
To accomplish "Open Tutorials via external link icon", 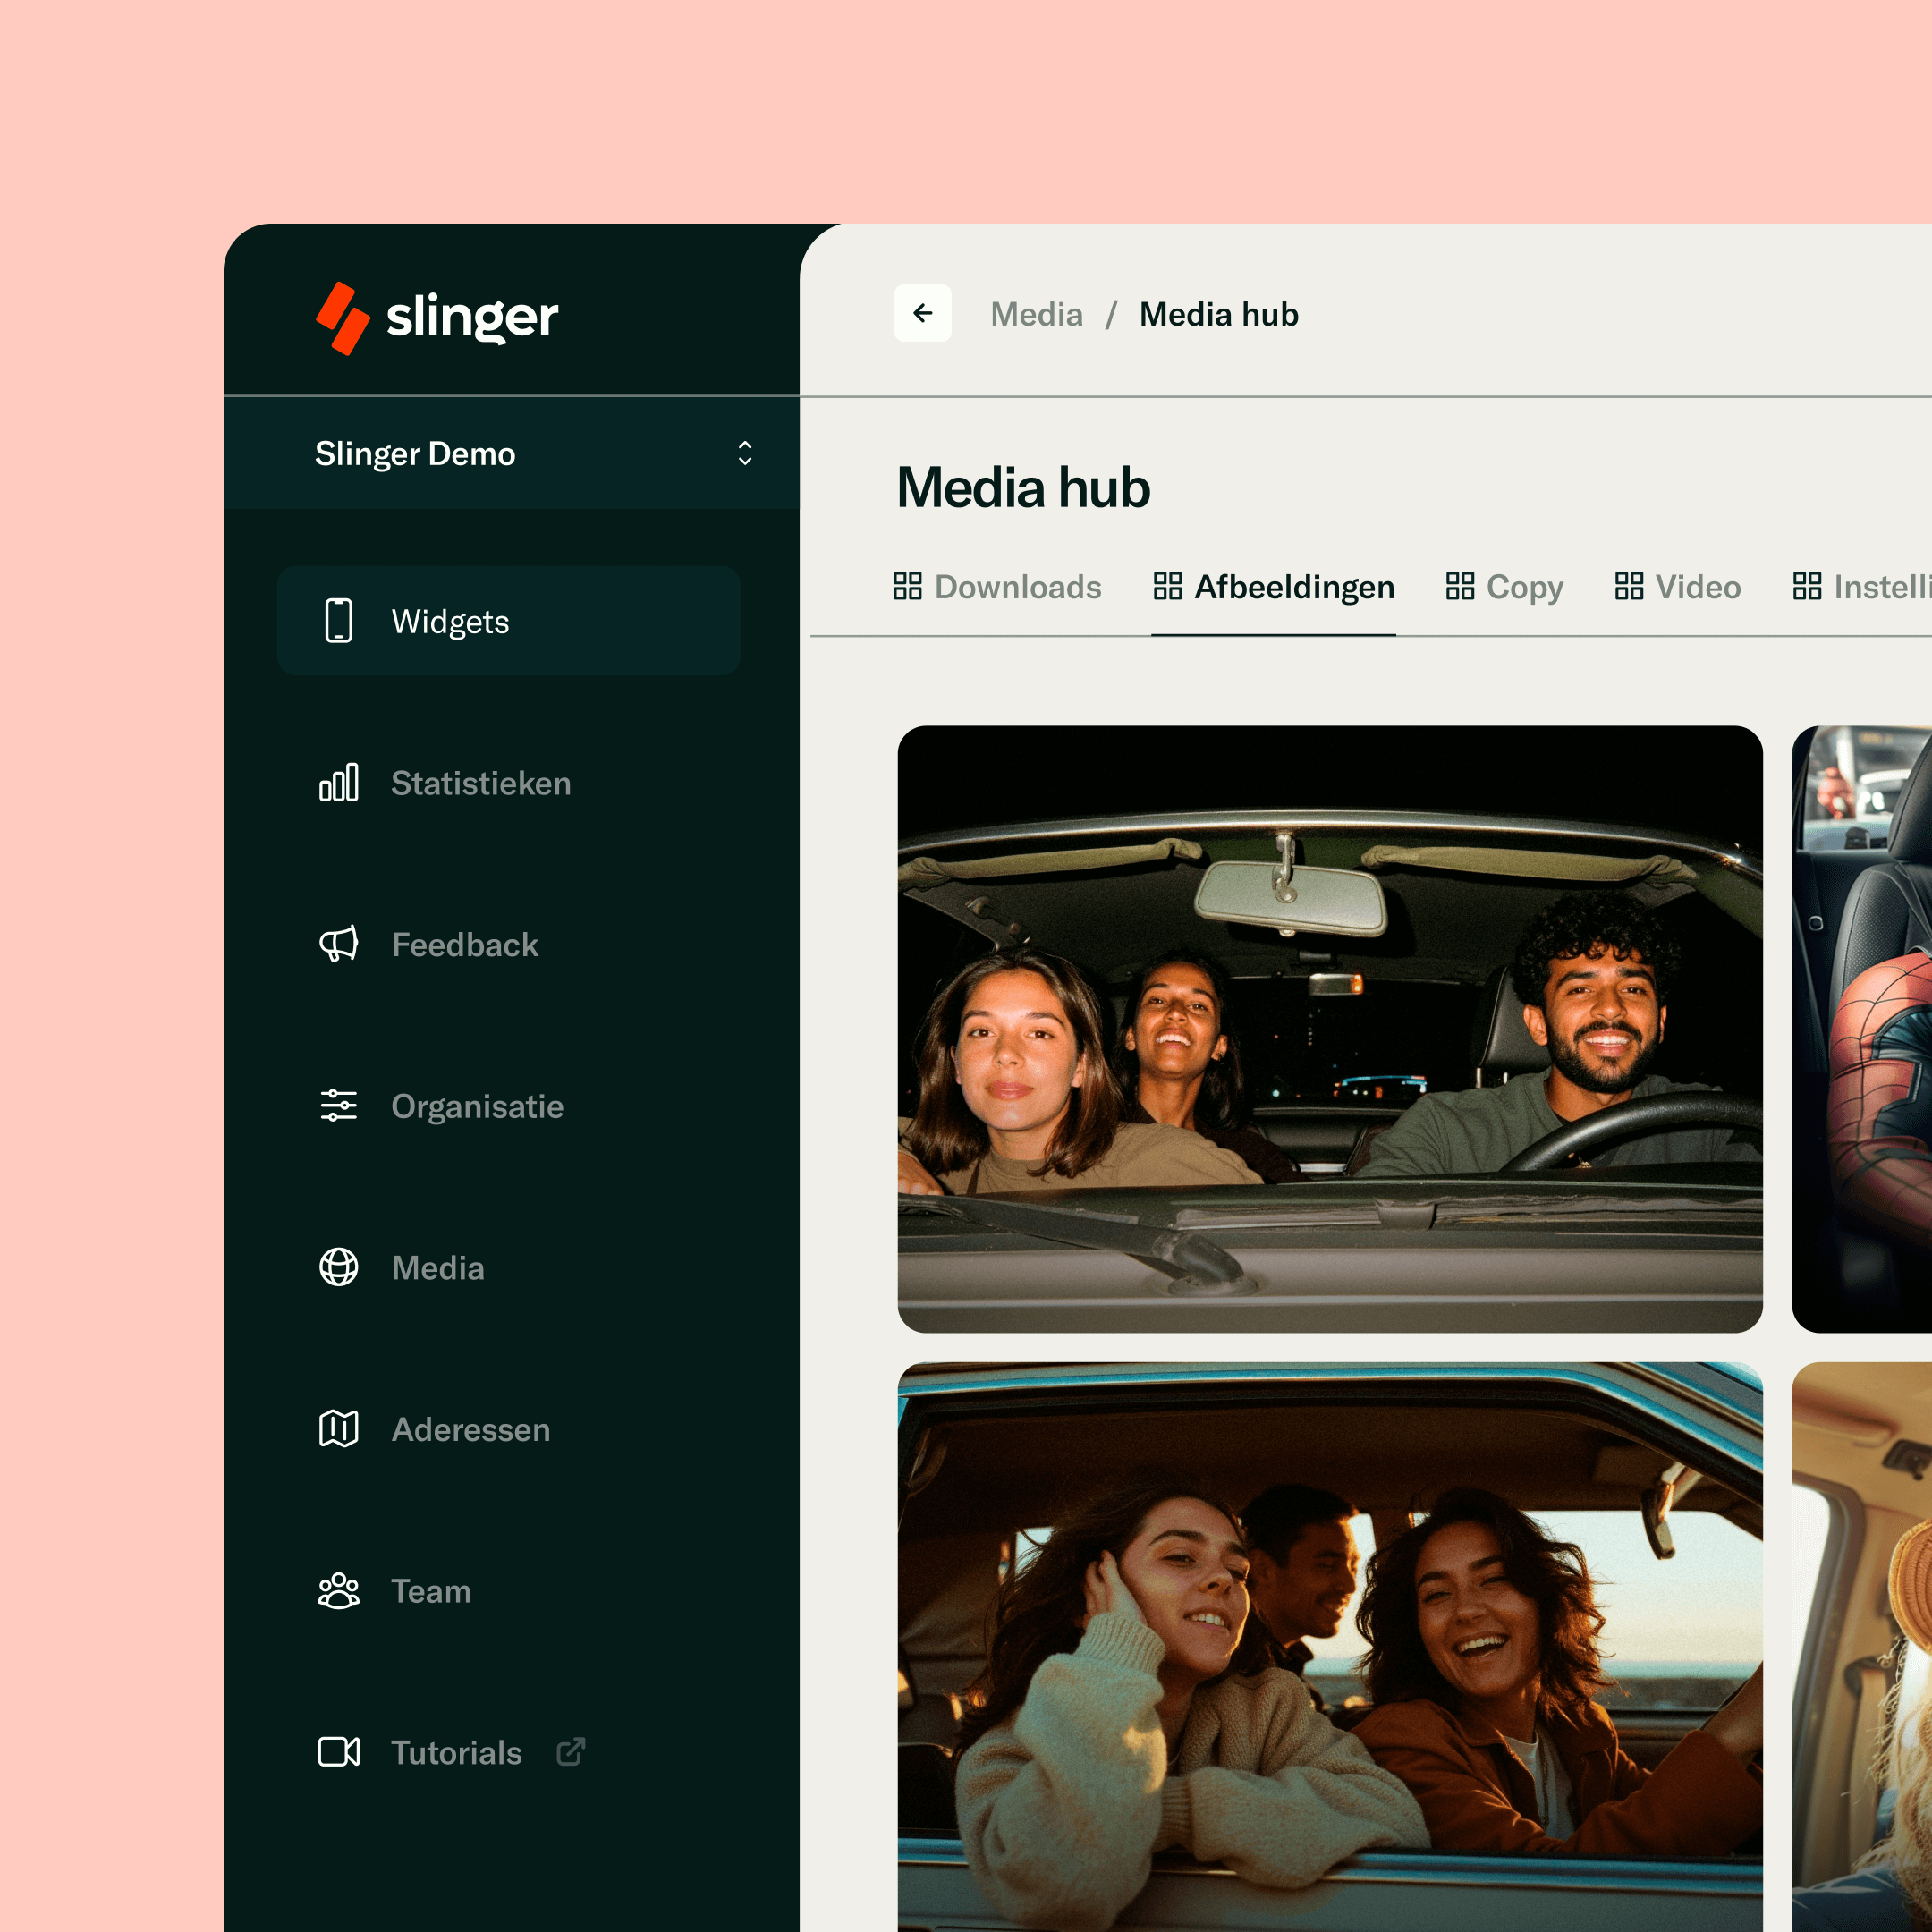I will tap(571, 1752).
